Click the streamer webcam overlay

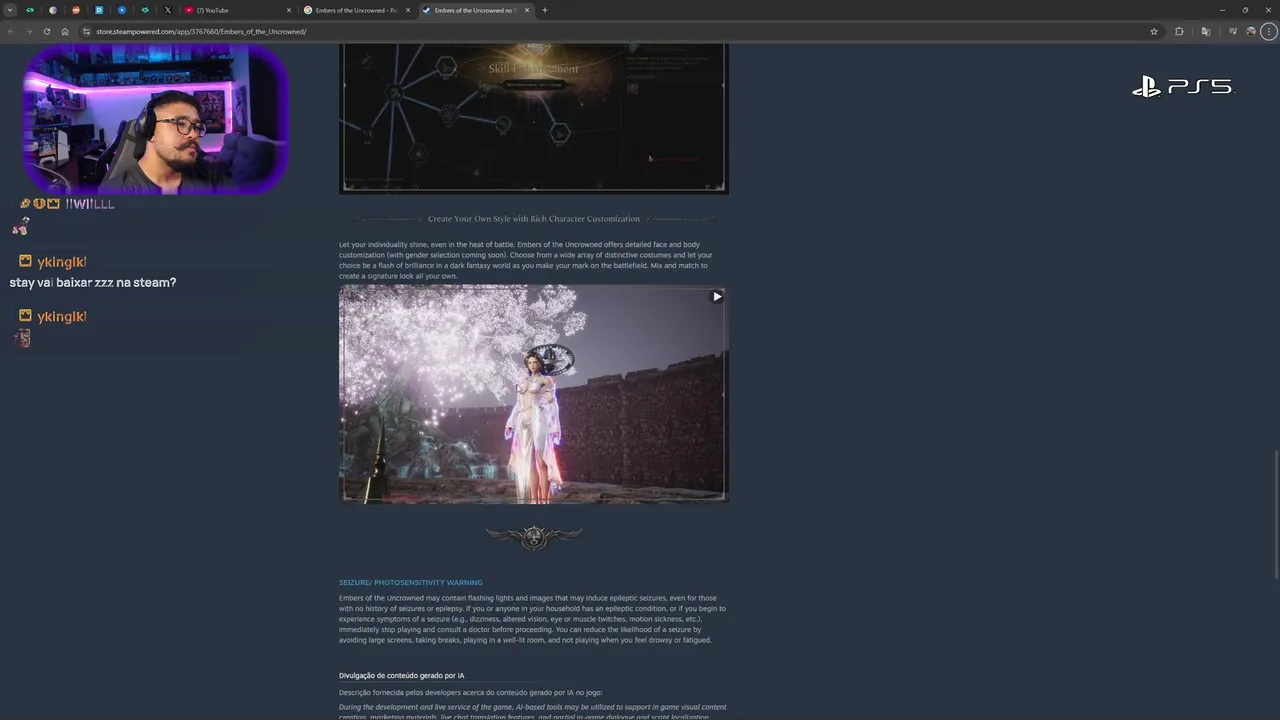155,118
